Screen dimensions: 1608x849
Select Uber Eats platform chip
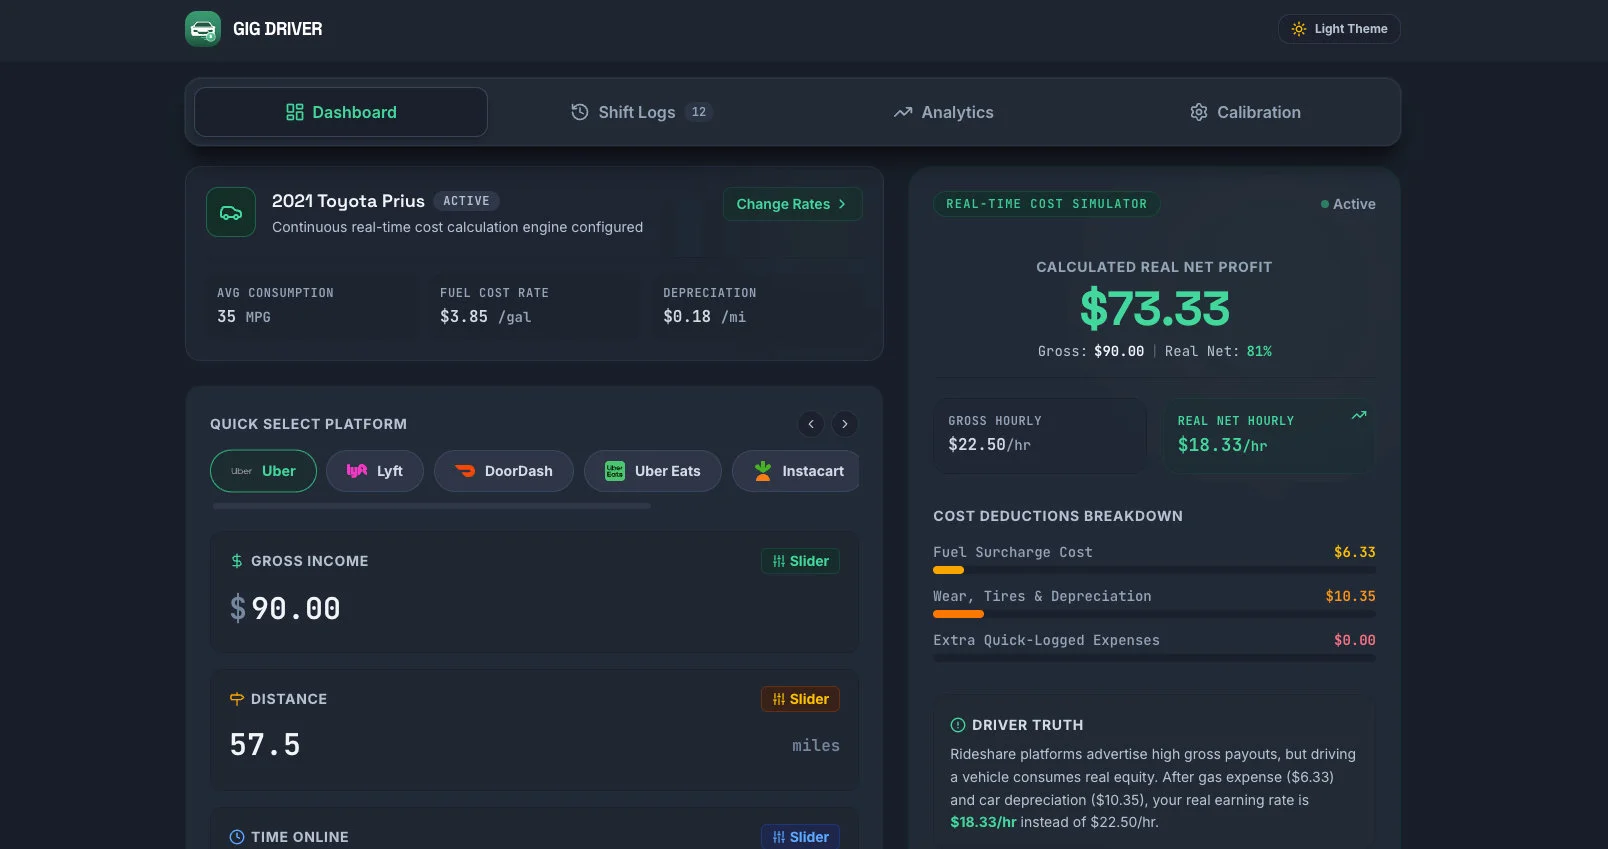coord(653,471)
